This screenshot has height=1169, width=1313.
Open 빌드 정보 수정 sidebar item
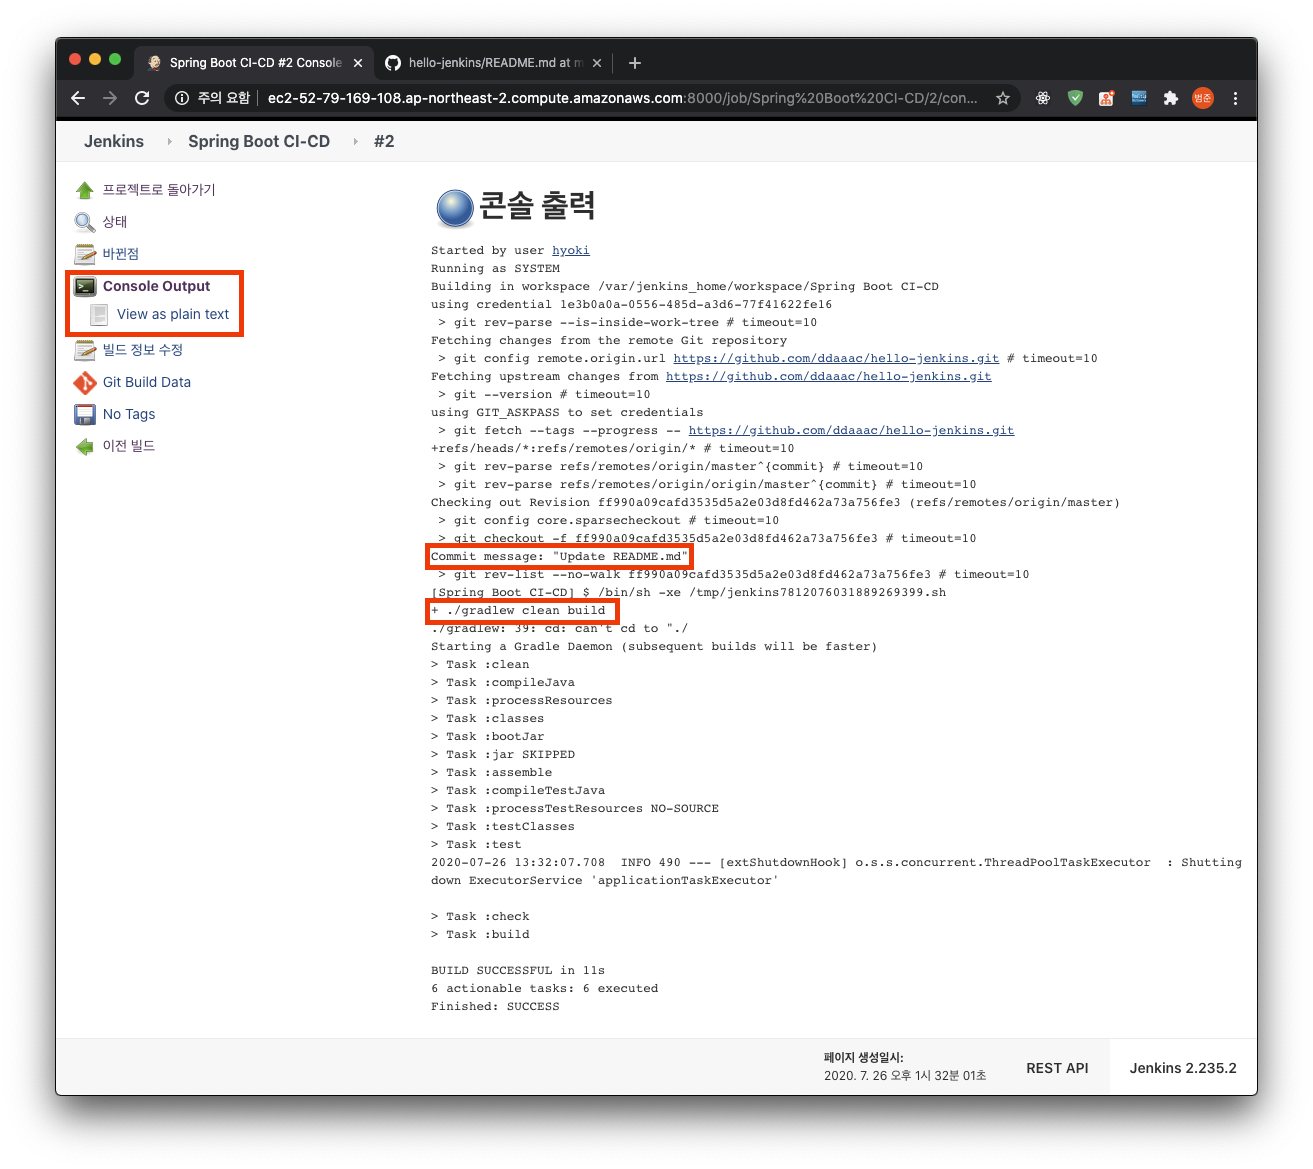point(143,350)
